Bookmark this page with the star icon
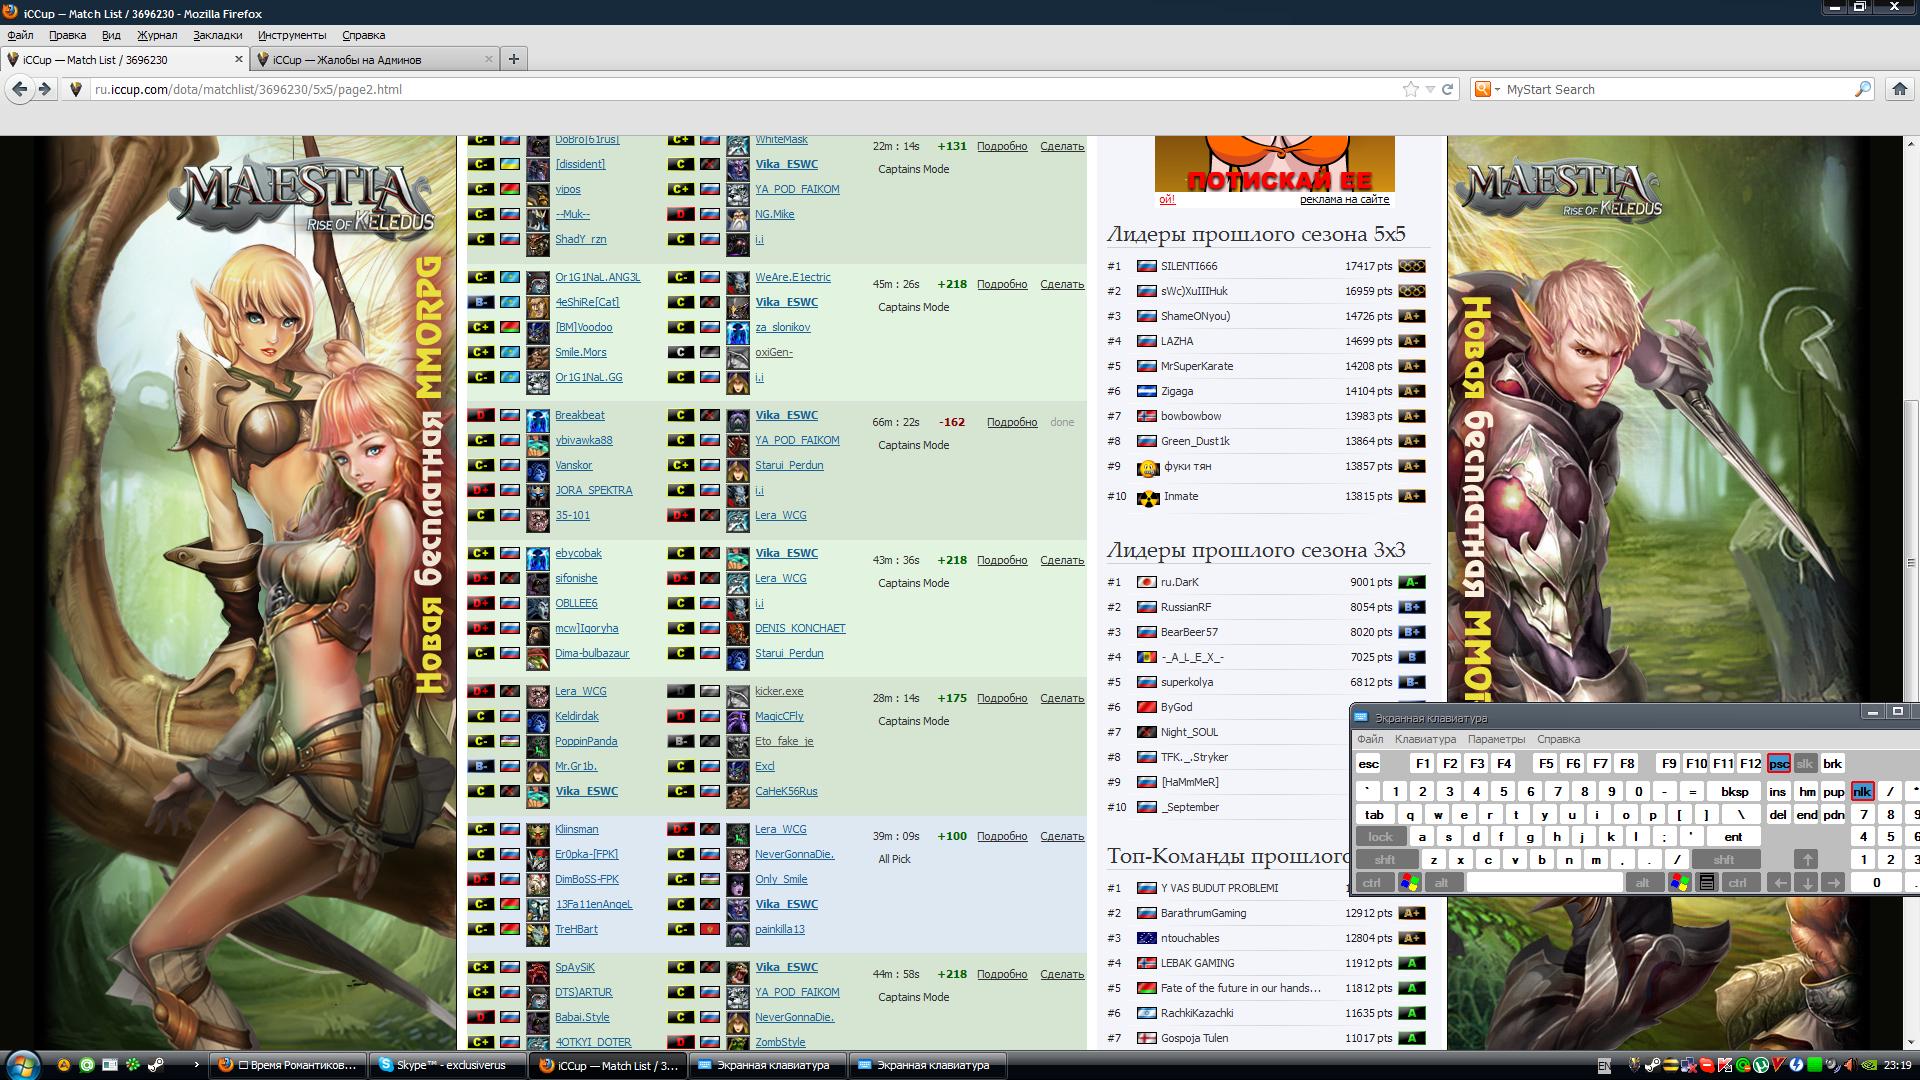Screen dimensions: 1920x1080 point(1410,89)
